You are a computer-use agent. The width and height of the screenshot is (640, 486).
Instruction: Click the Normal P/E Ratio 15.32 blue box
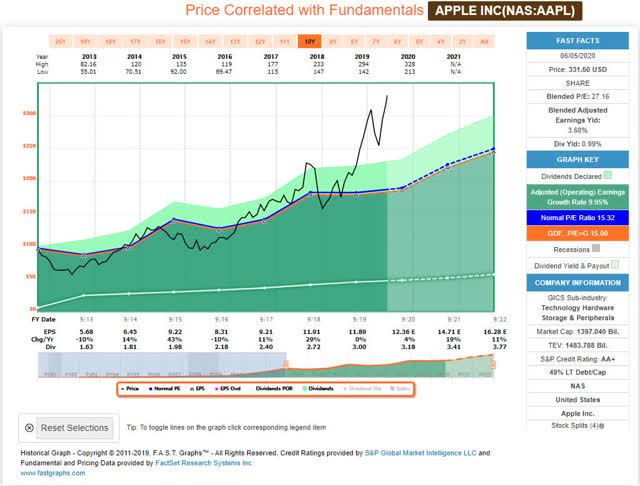point(578,217)
